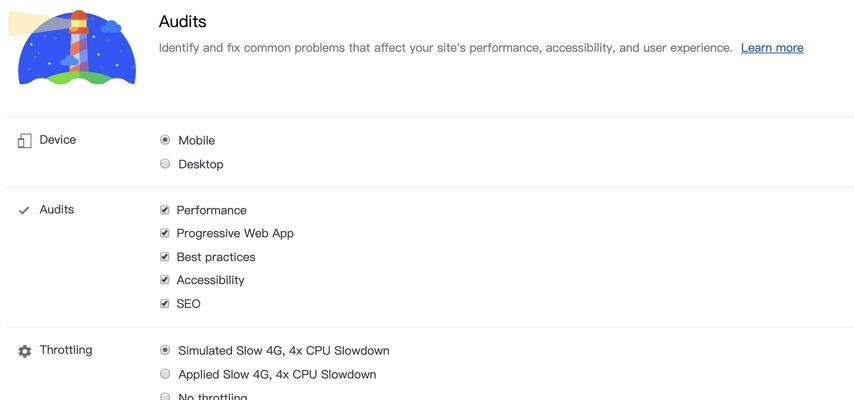Uncheck the SEO audit checkbox
854x400 pixels.
point(164,304)
